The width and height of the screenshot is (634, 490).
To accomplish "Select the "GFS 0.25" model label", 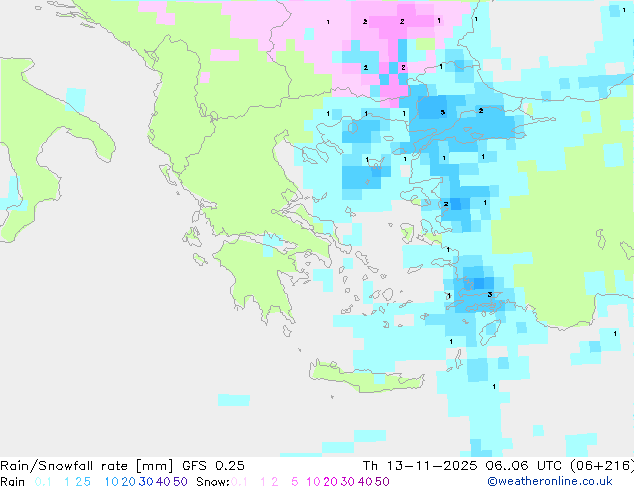I will (213, 466).
